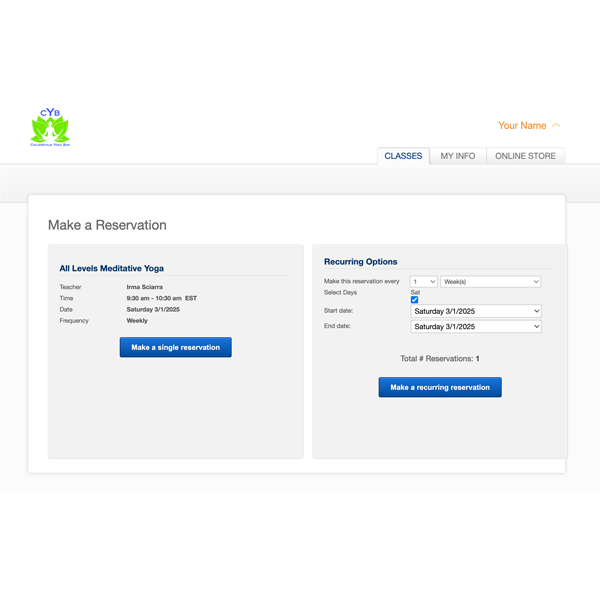Image resolution: width=600 pixels, height=600 pixels.
Task: Toggle the Sat day checkbox
Action: point(414,300)
